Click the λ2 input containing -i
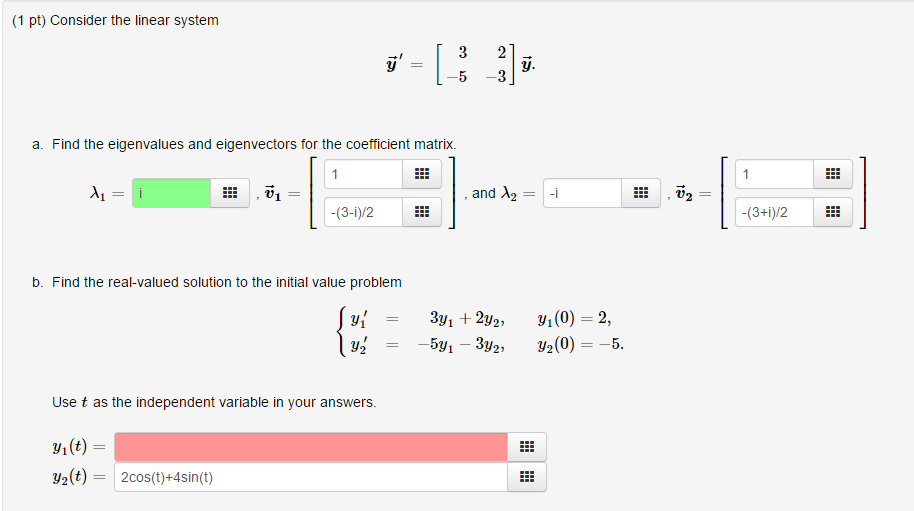This screenshot has width=914, height=511. 582,193
